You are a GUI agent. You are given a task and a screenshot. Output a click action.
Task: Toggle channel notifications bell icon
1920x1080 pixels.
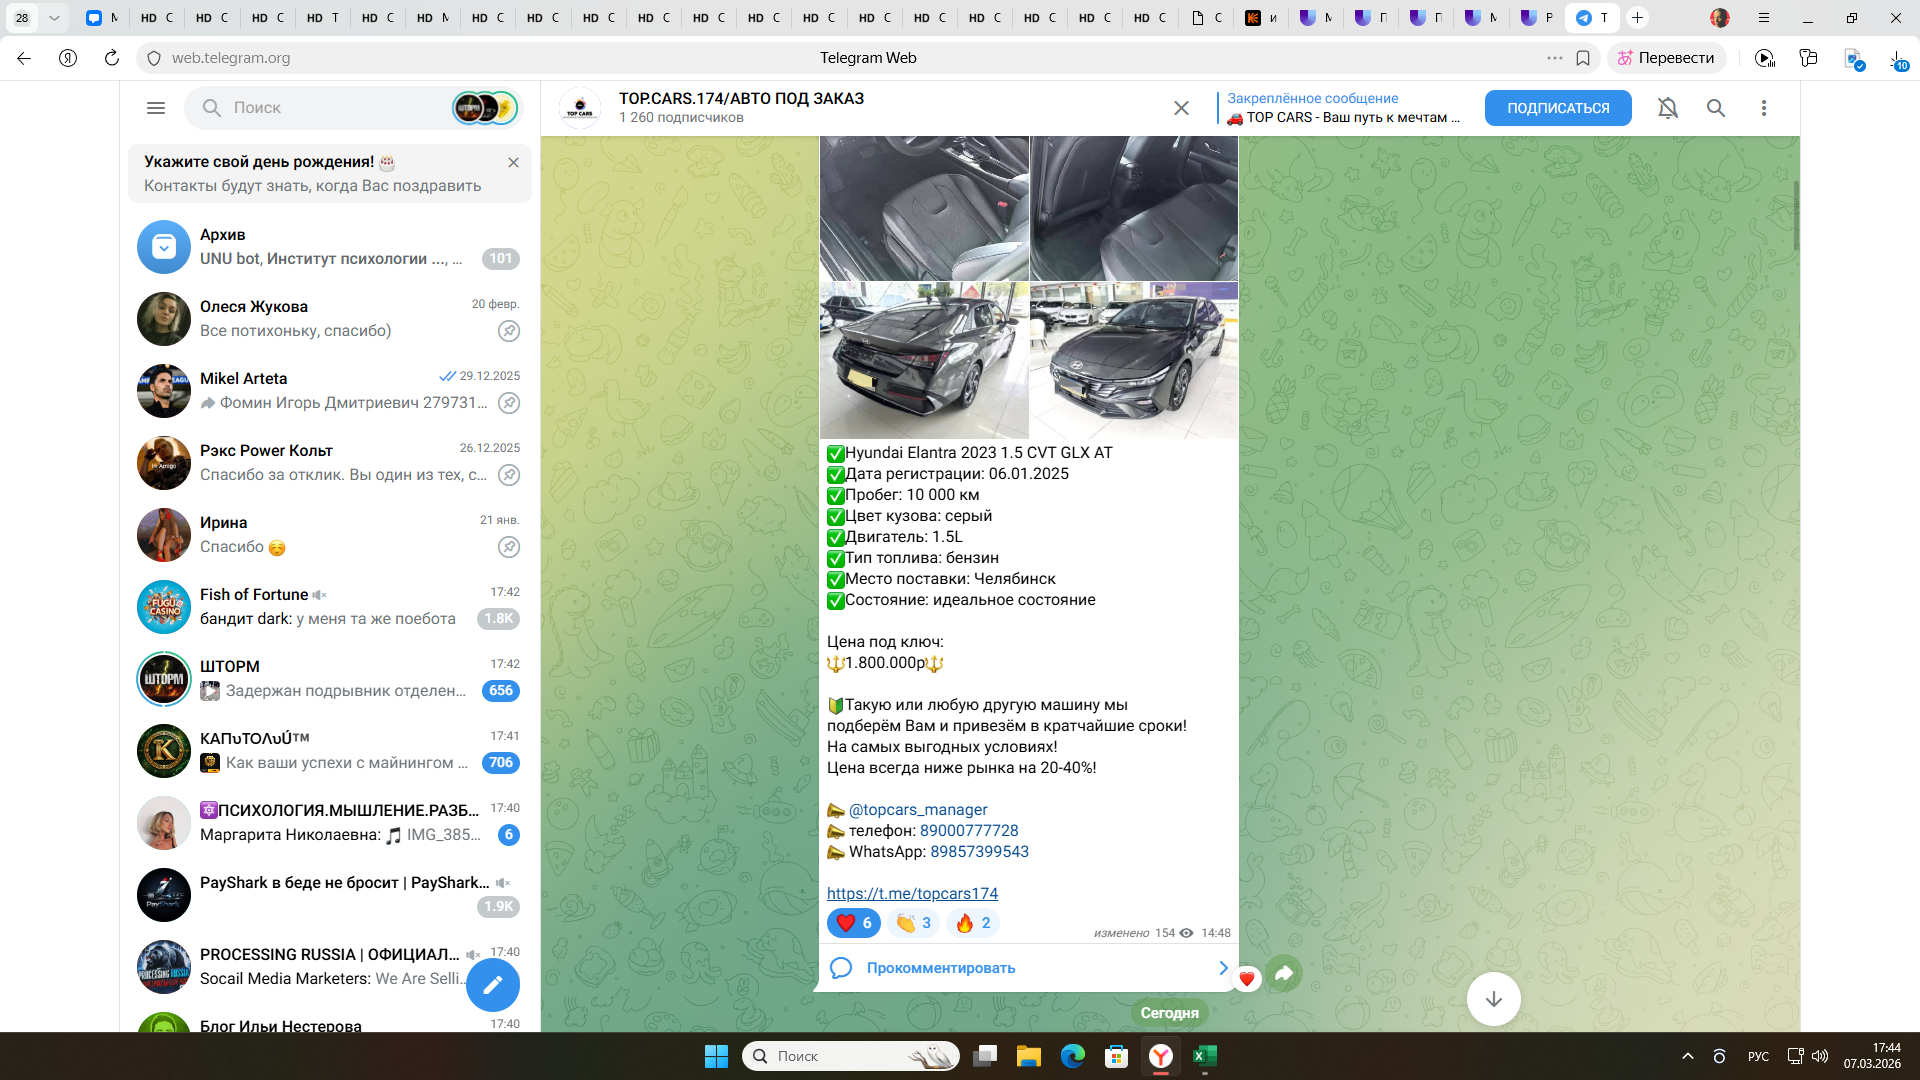click(1667, 108)
